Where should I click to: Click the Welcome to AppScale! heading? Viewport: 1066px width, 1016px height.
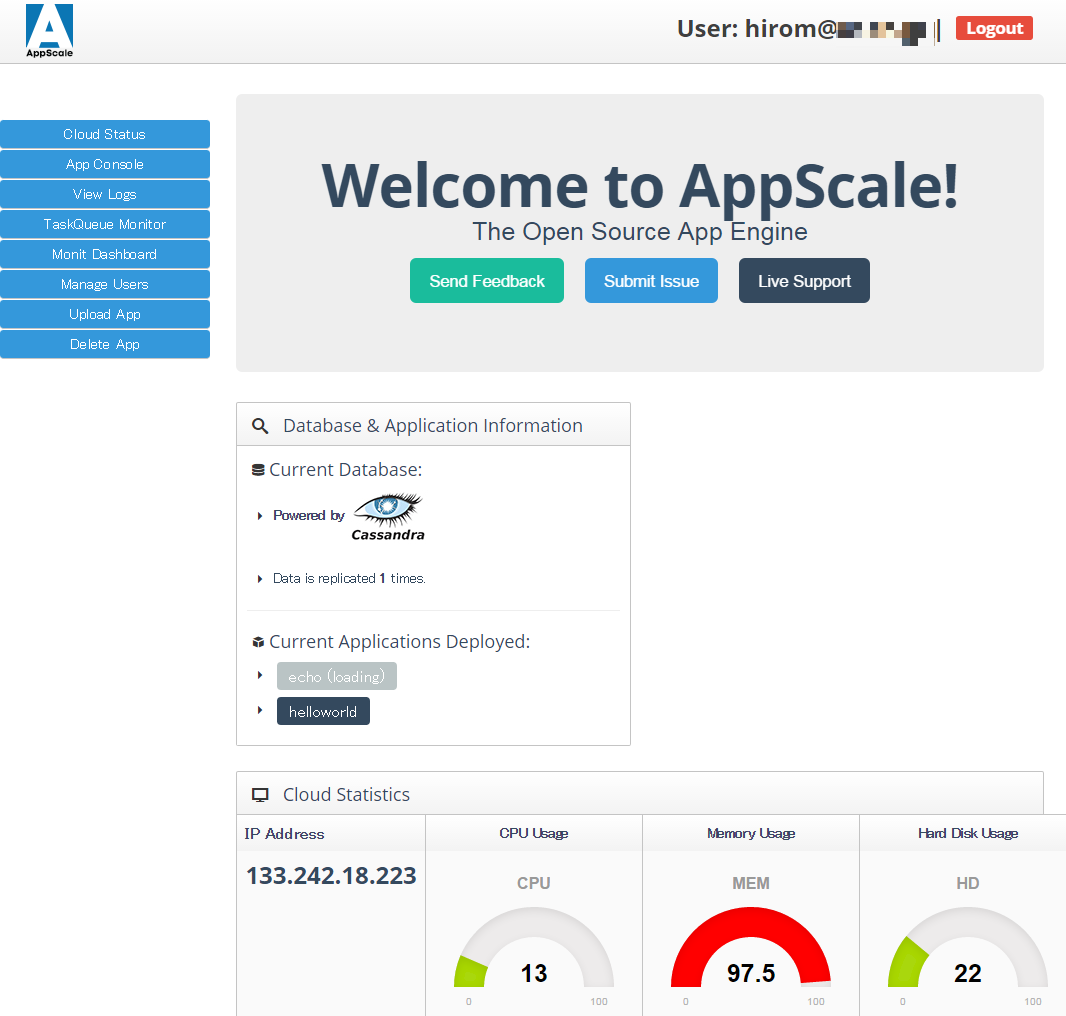[640, 186]
